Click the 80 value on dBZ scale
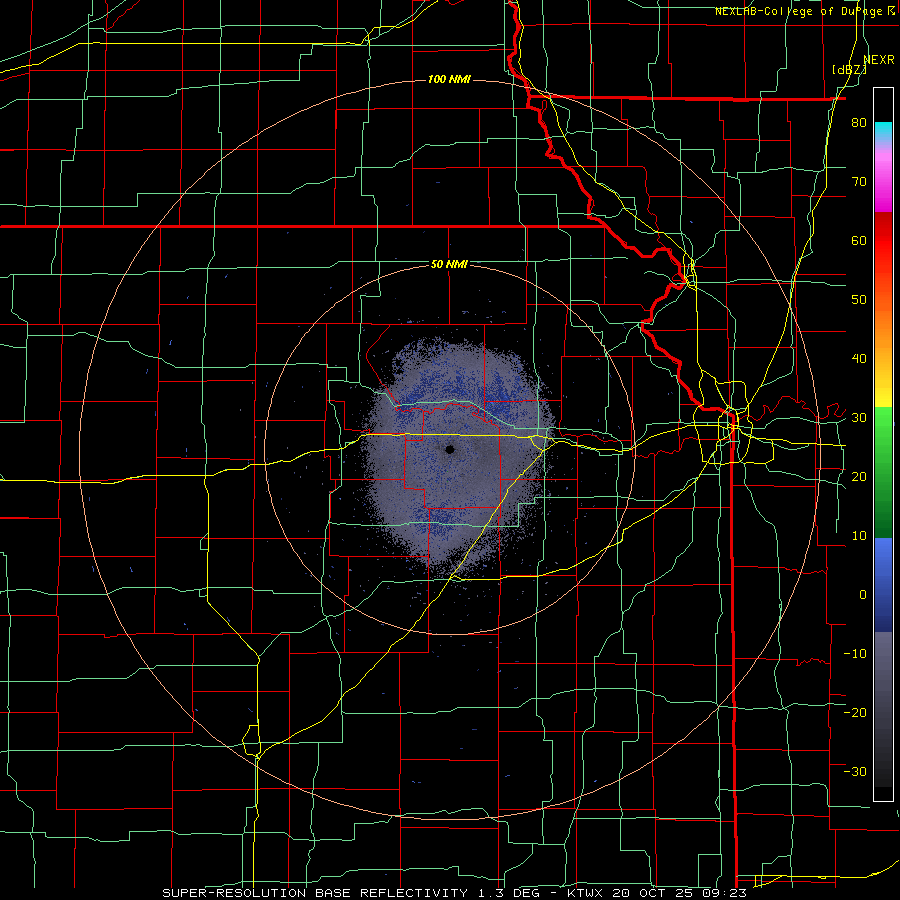This screenshot has width=900, height=900. tap(859, 123)
